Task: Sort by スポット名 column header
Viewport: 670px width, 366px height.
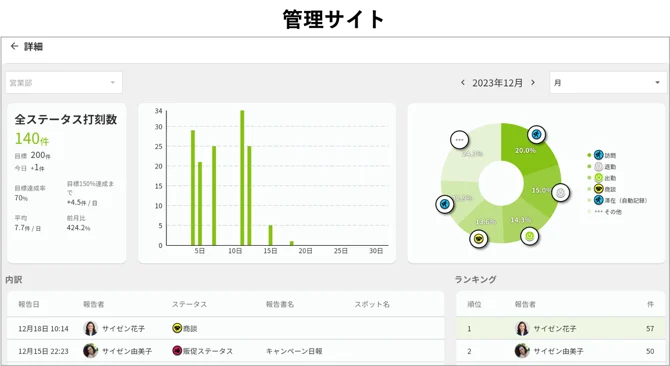Action: pyautogui.click(x=372, y=304)
